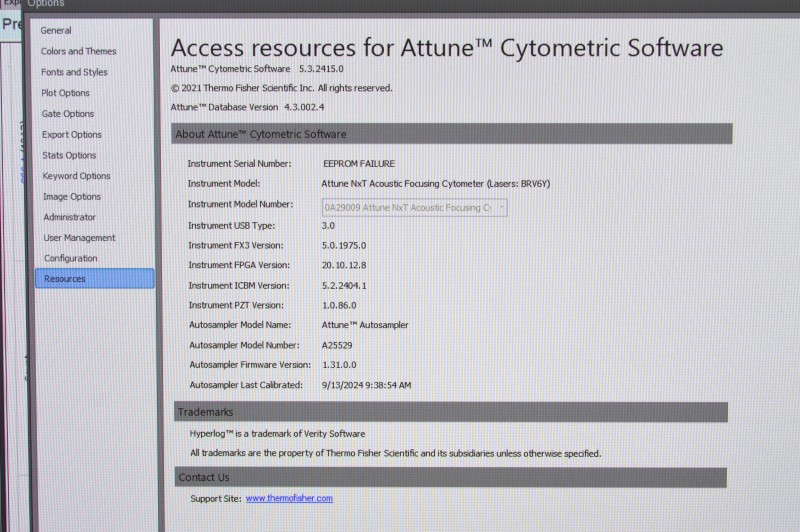Click the Instrument Serial Number label
This screenshot has height=532, width=800.
pos(239,164)
